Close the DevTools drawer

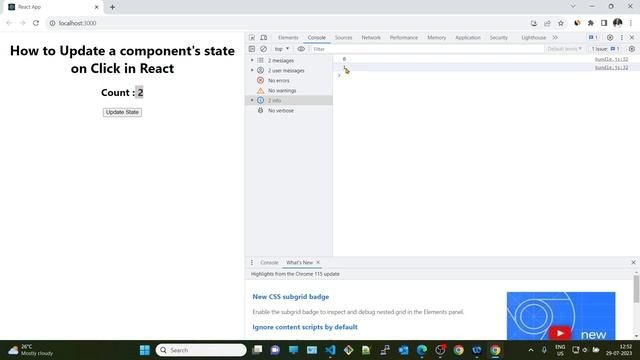[633, 262]
